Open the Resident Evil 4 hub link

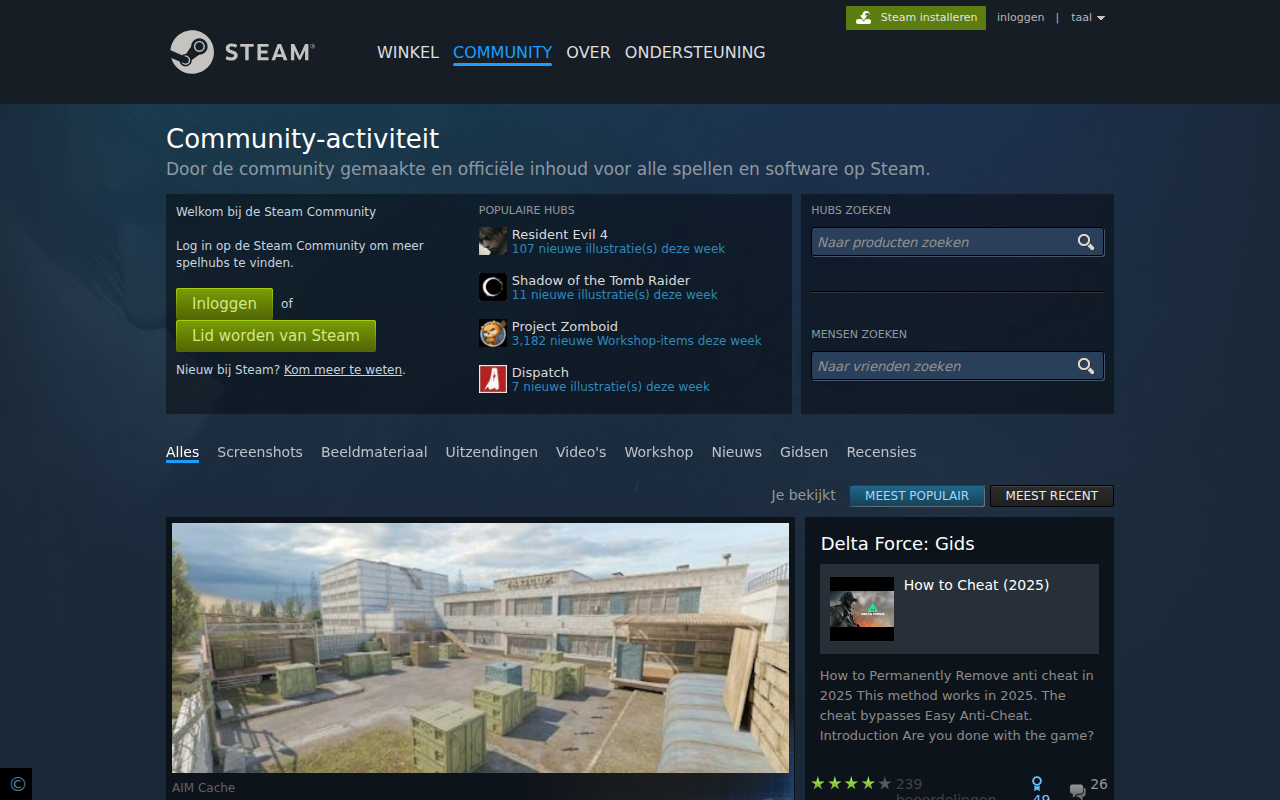[x=560, y=234]
